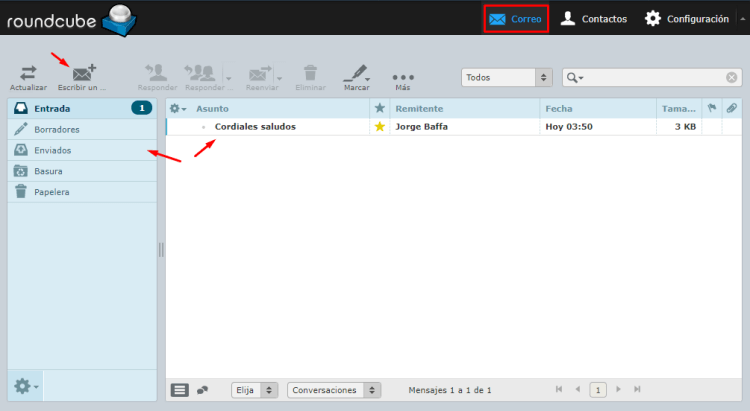Open the Más three-dots menu

403,76
